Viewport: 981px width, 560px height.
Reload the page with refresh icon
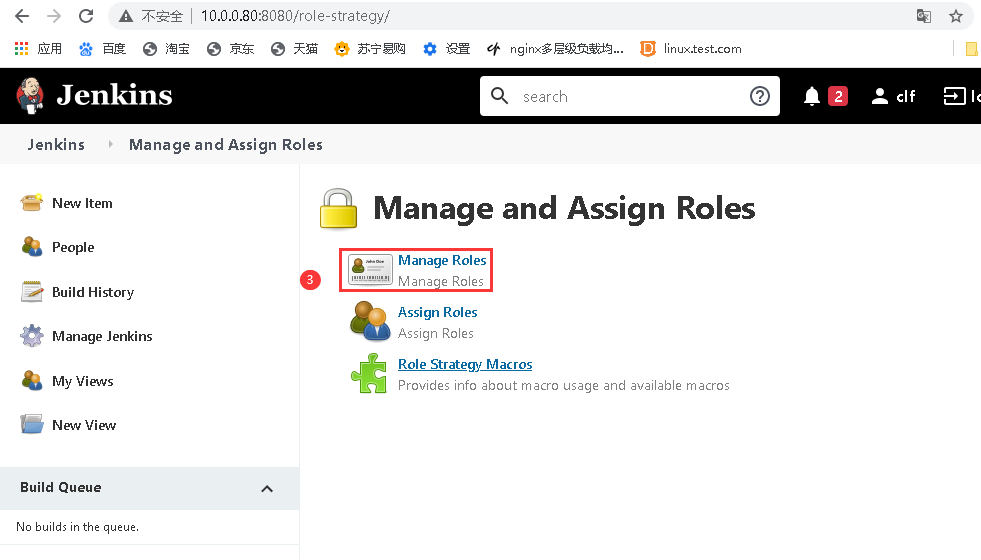click(x=86, y=16)
